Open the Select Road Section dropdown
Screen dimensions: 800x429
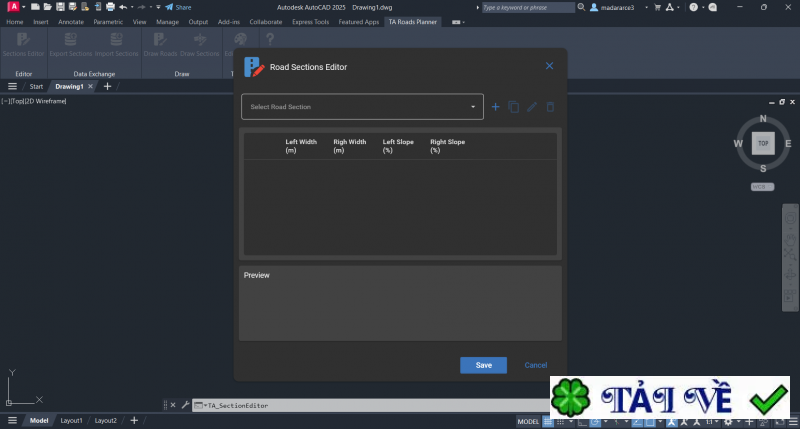[x=362, y=107]
